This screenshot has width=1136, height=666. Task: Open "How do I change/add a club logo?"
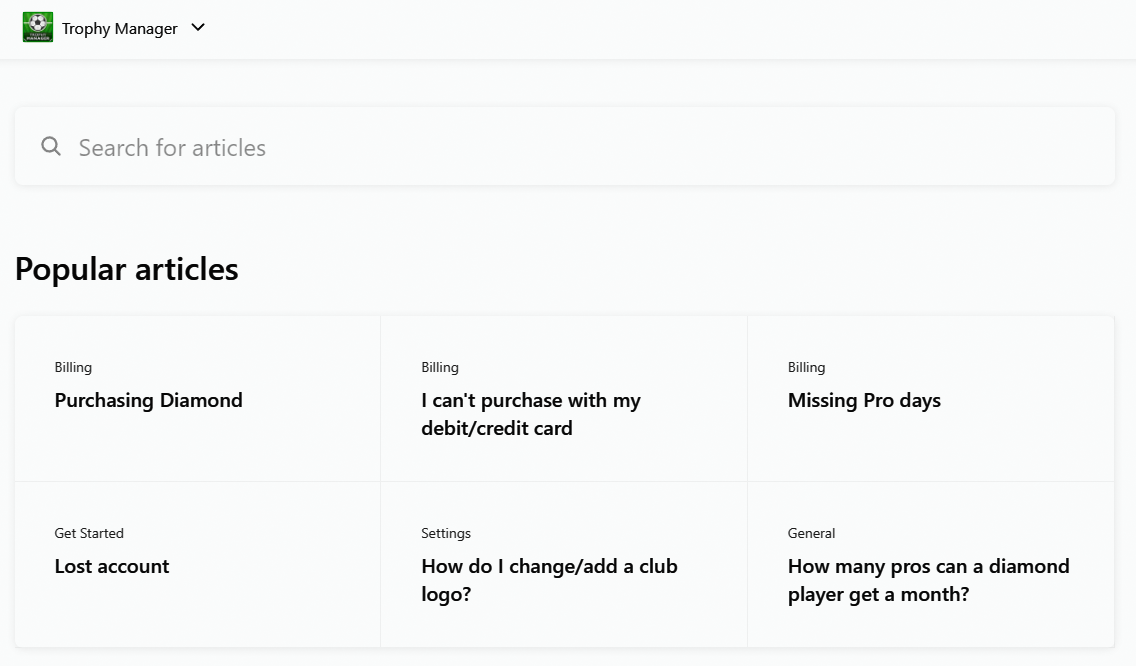[x=549, y=580]
